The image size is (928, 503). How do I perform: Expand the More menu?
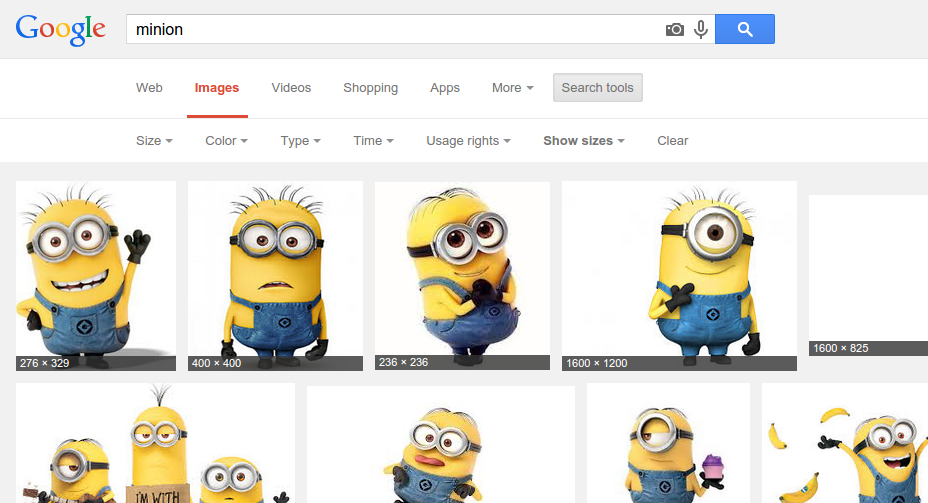pos(513,88)
